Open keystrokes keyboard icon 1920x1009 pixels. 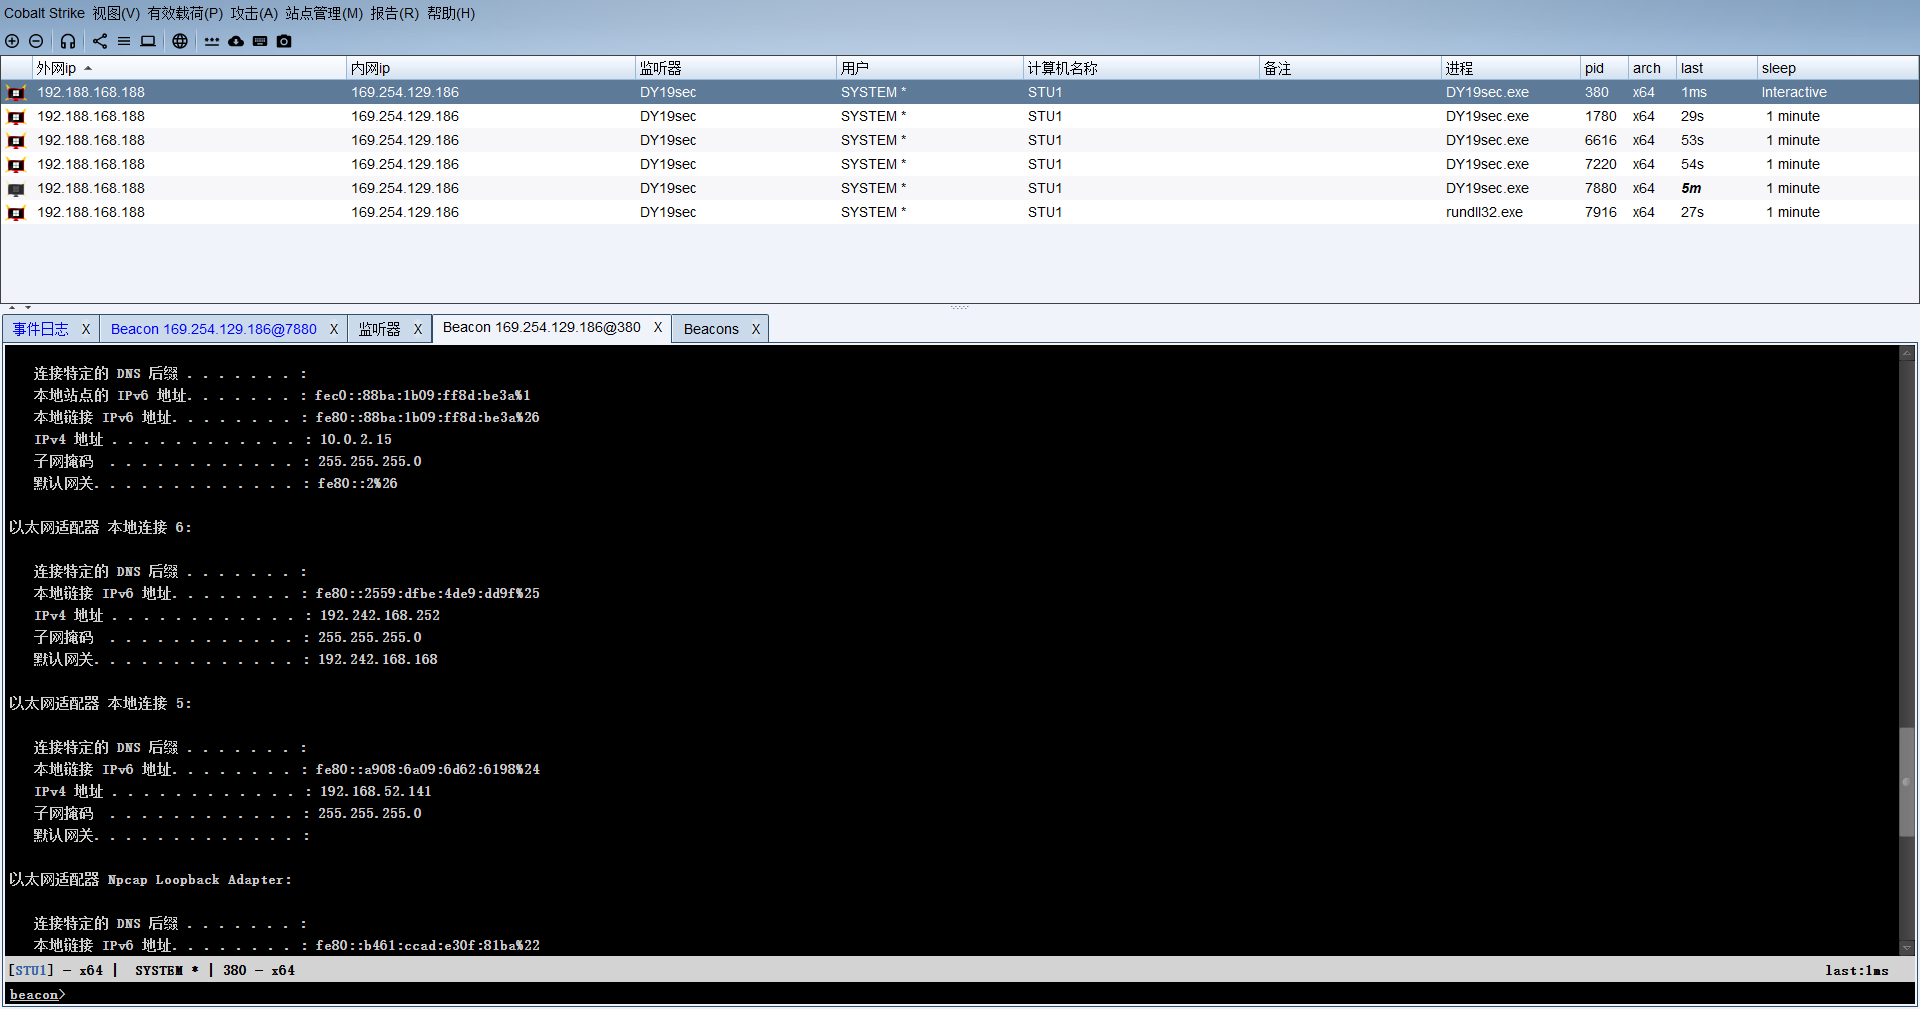point(260,41)
